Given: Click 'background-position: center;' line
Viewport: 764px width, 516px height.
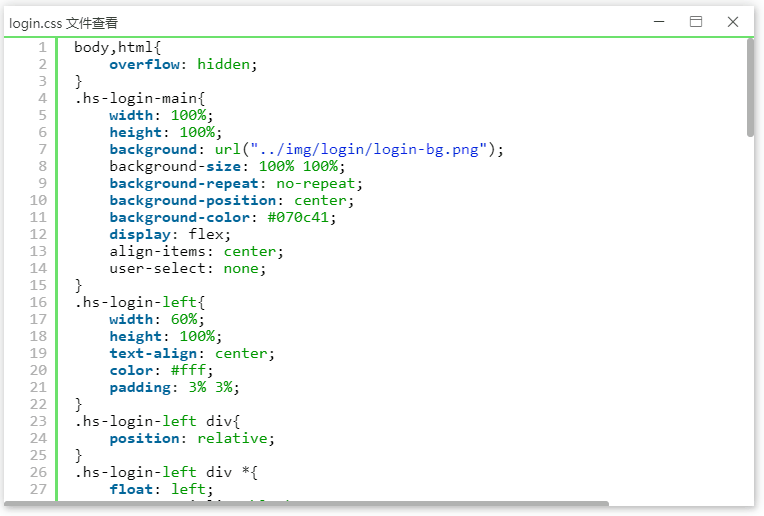Looking at the screenshot, I should tap(232, 200).
